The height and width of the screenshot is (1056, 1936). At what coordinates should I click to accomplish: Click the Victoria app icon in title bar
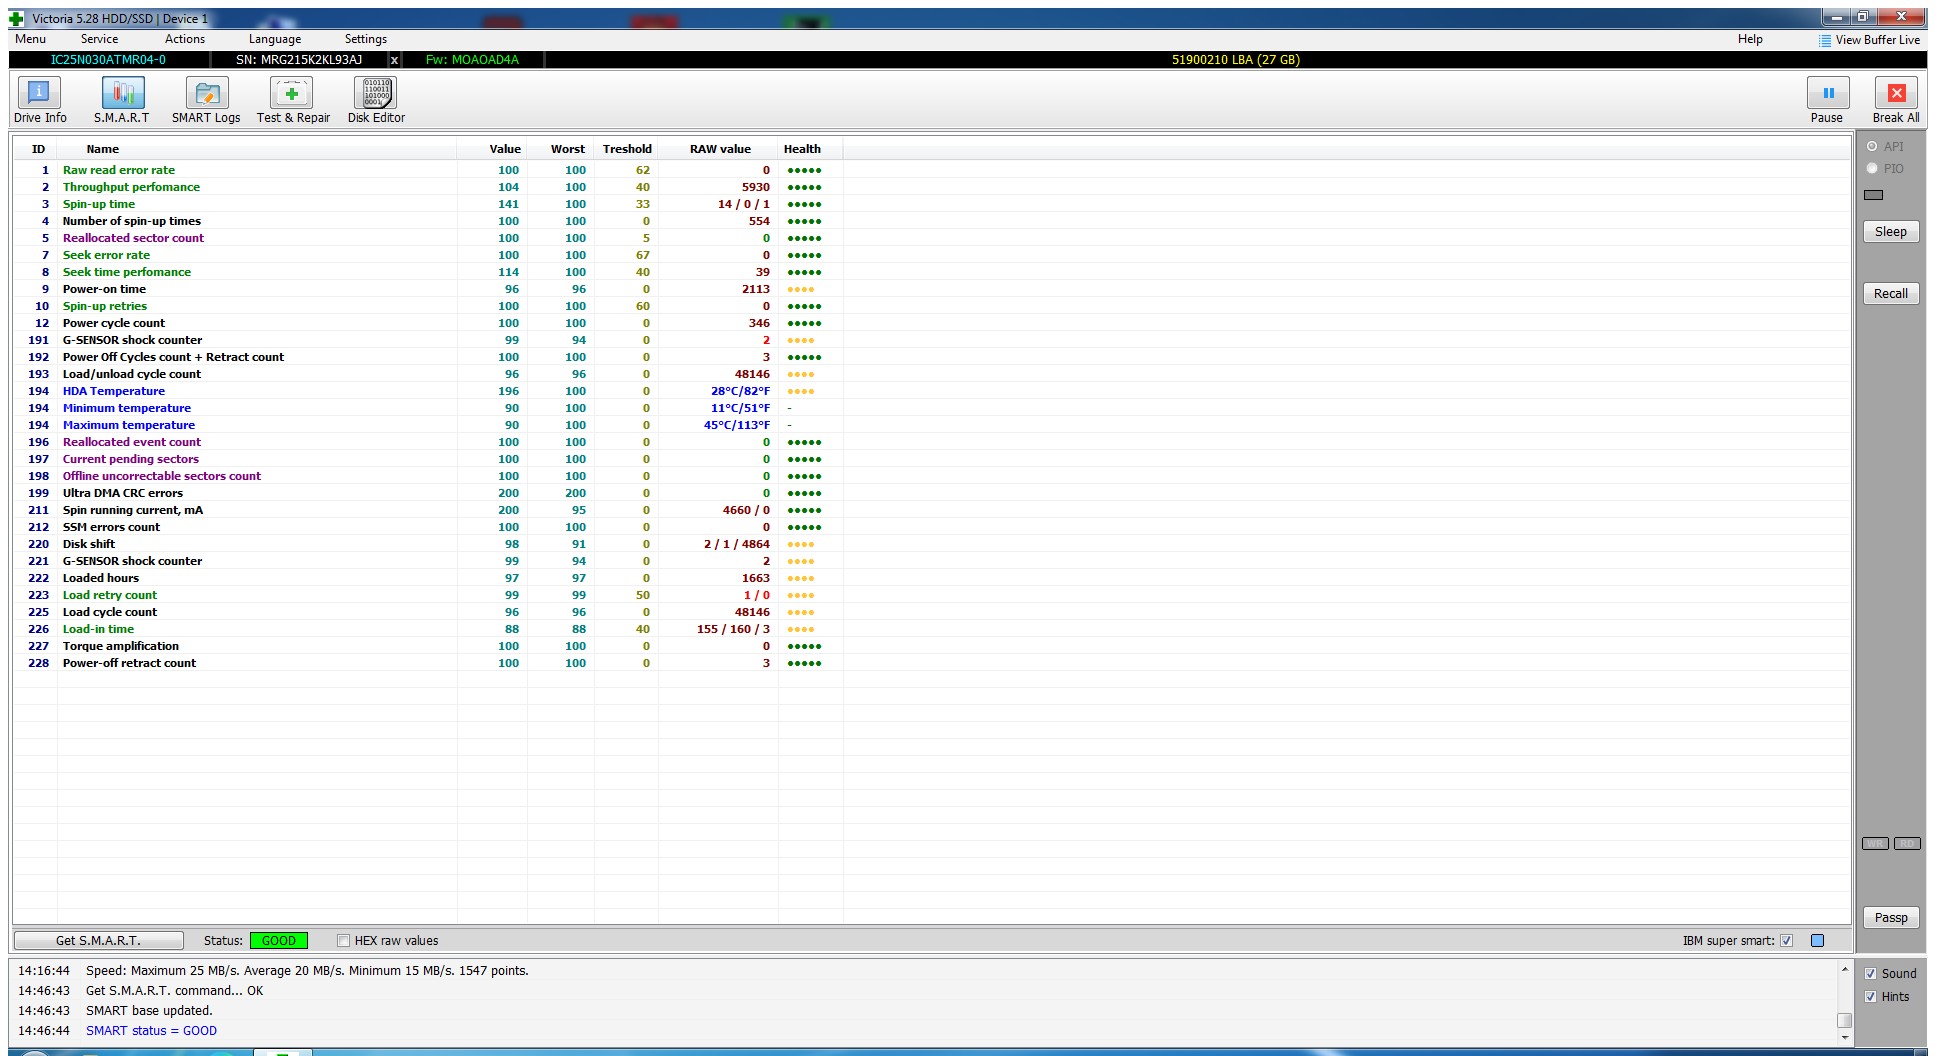pos(16,19)
